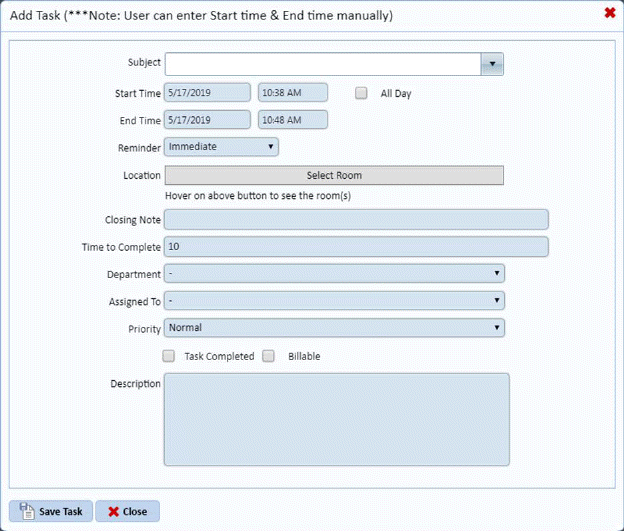Viewport: 624px width, 531px height.
Task: Click the Save Task button label
Action: 60,512
